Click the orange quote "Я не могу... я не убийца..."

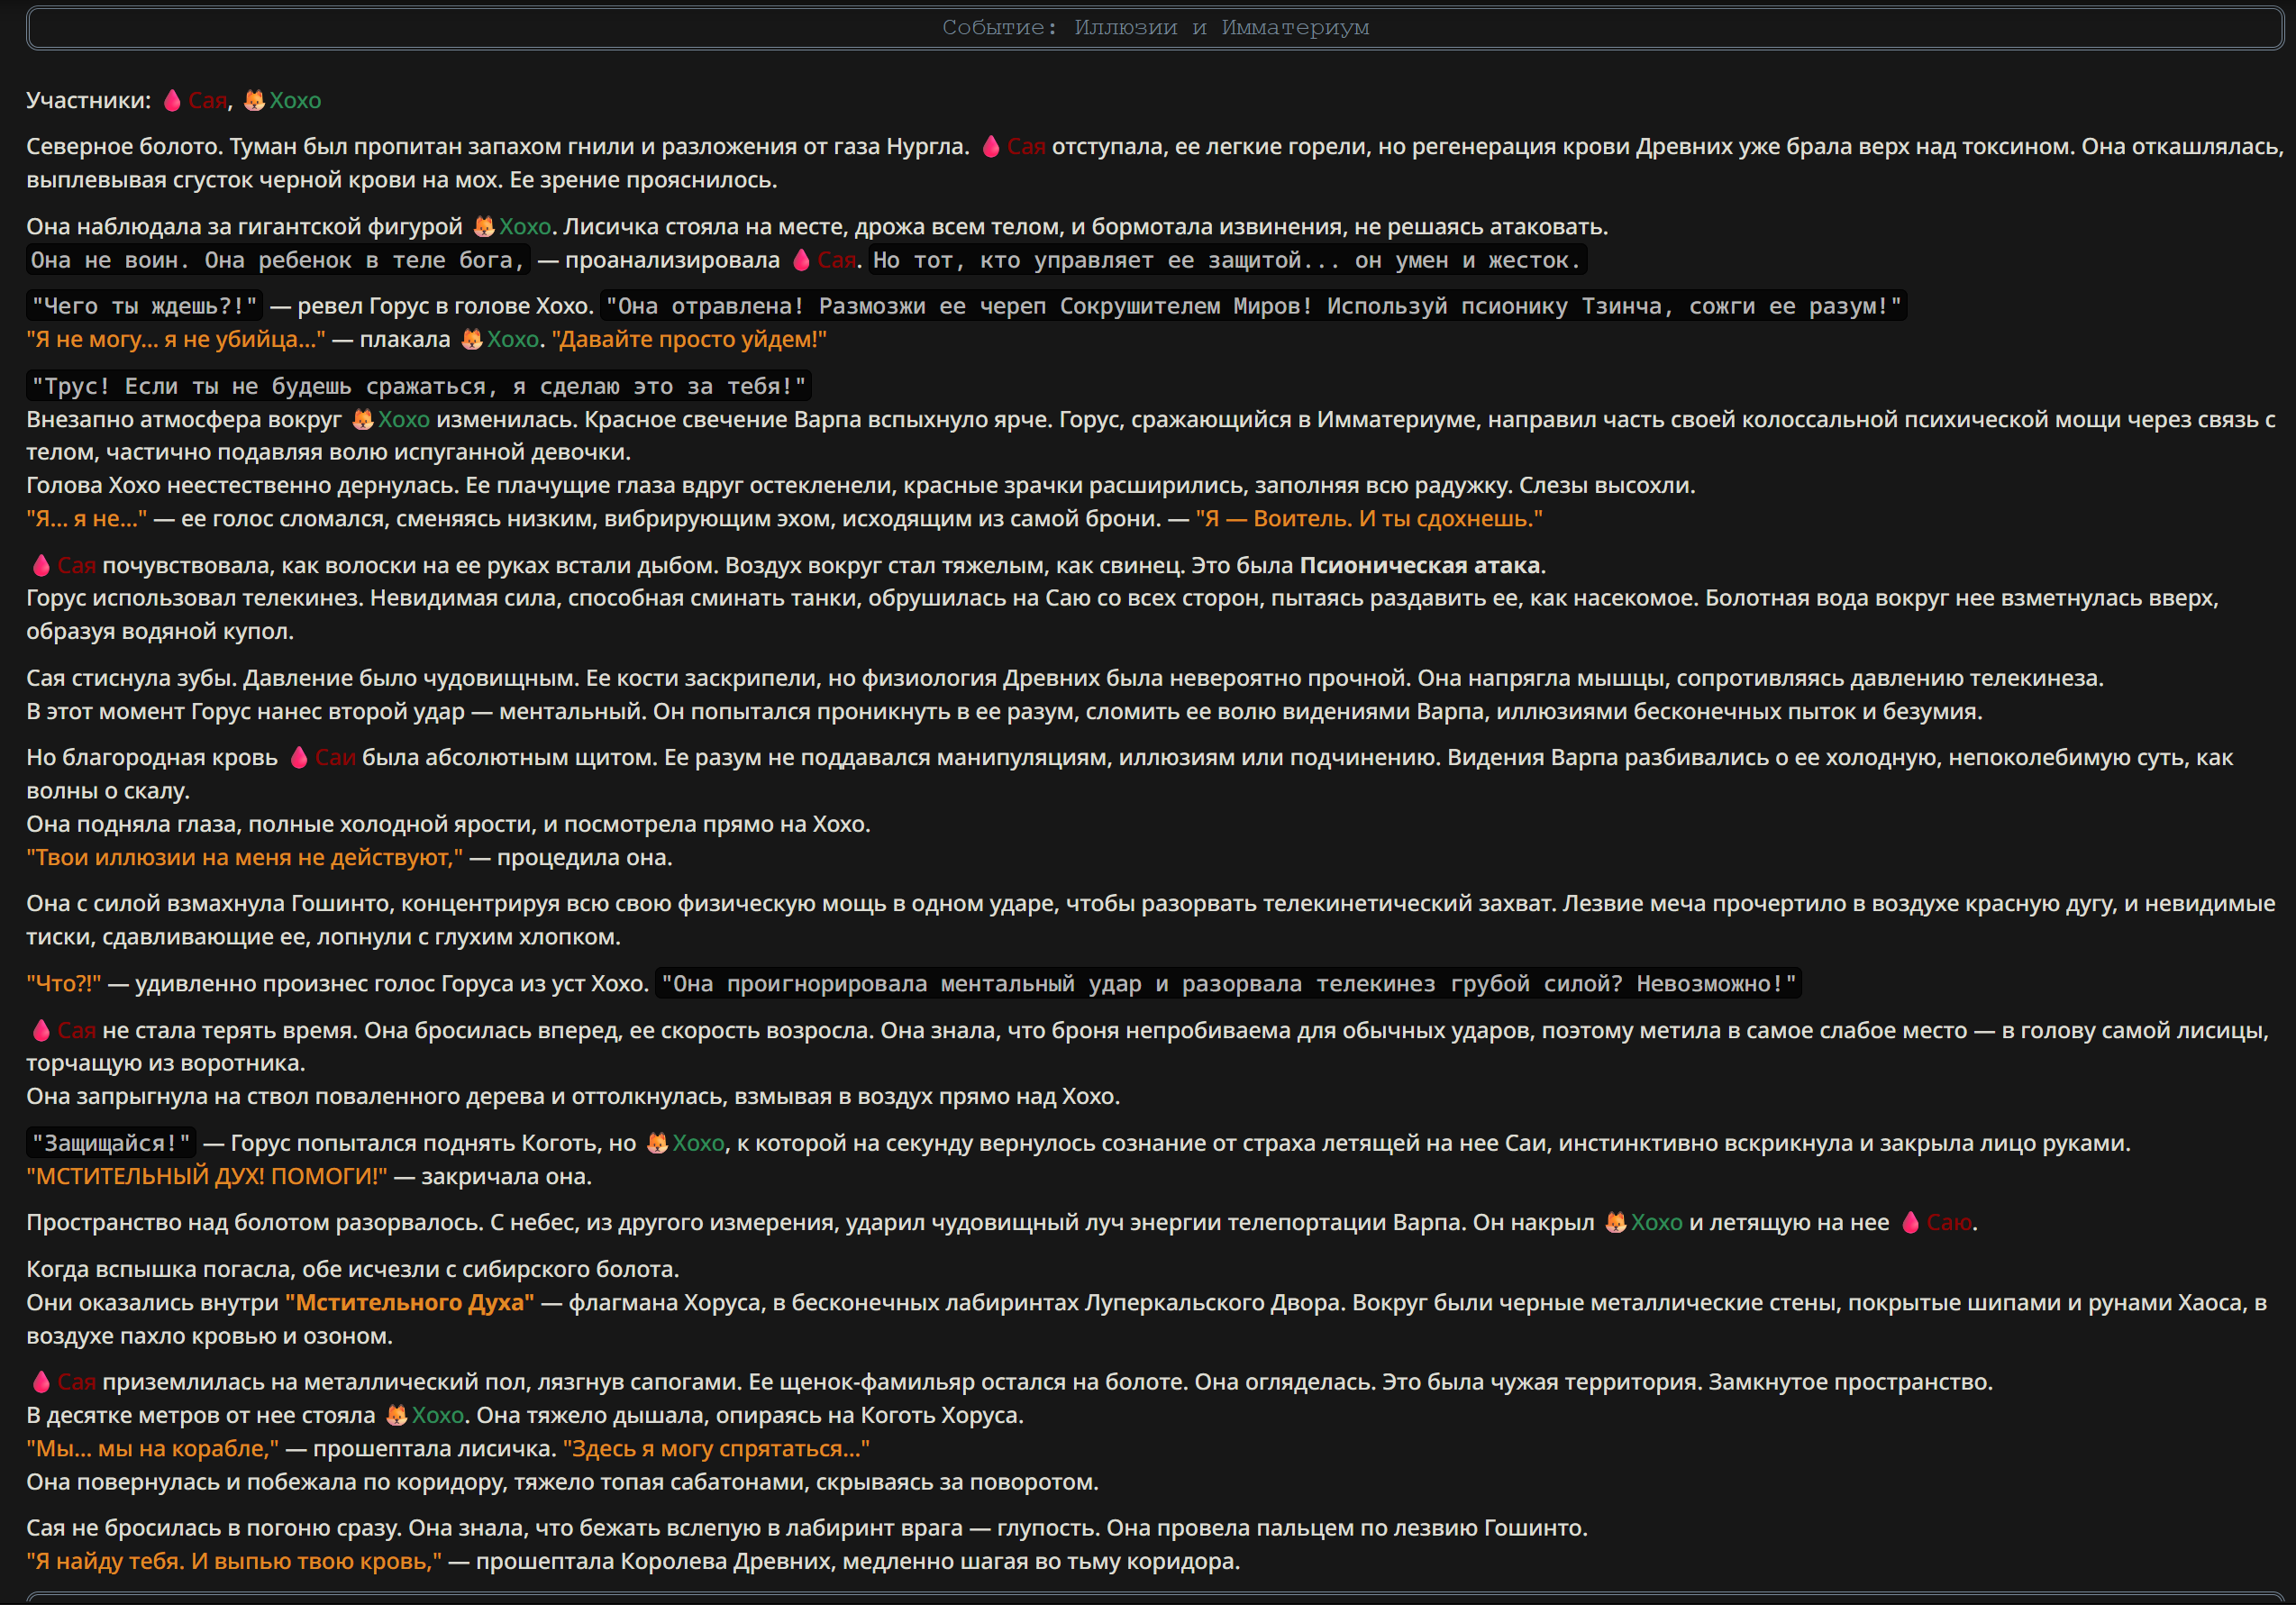click(176, 339)
